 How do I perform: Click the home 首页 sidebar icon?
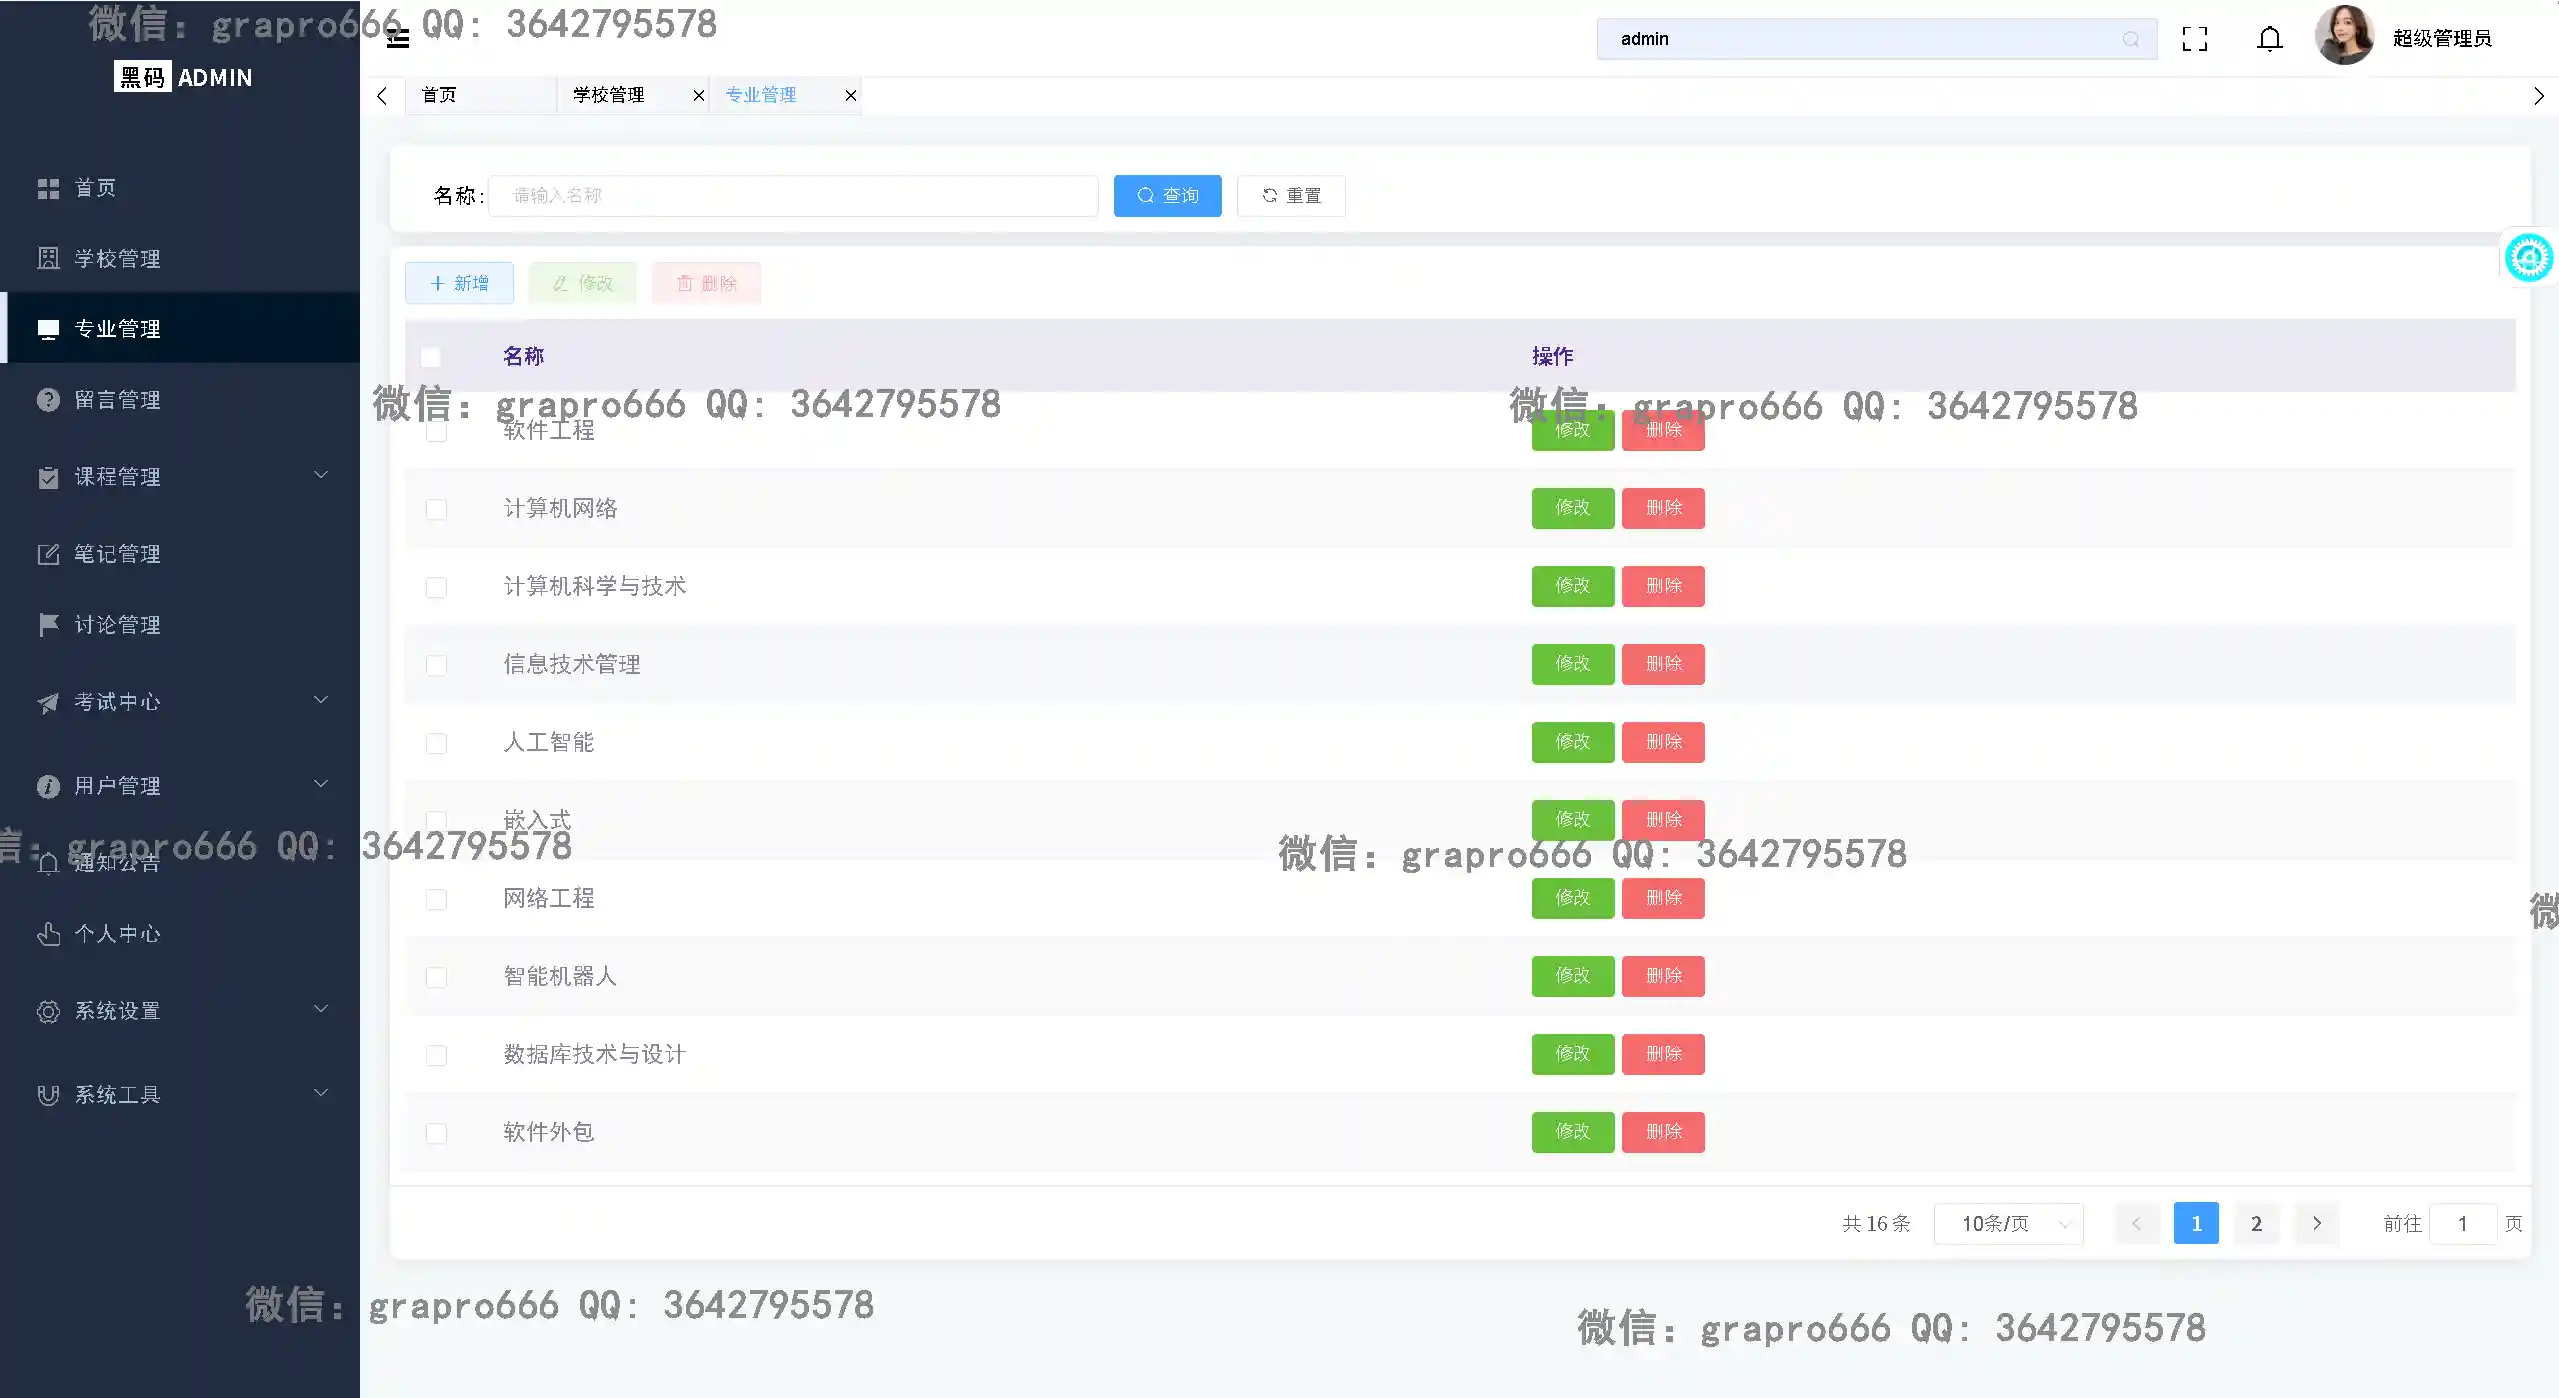click(48, 188)
